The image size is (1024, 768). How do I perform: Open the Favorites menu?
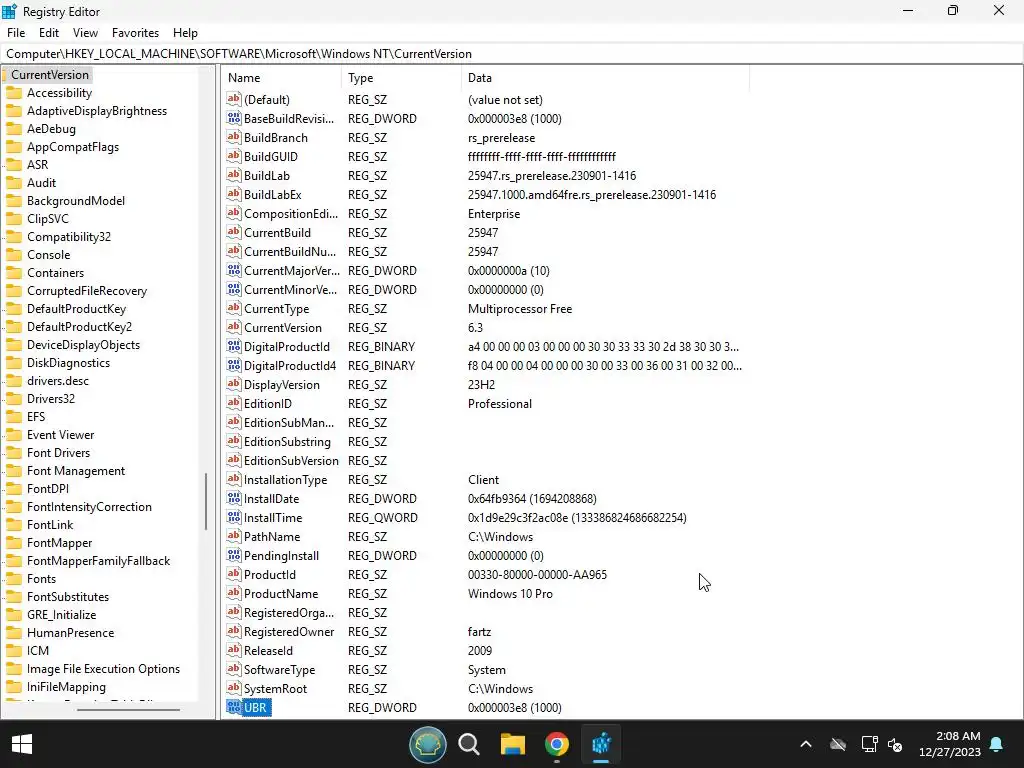coord(135,33)
